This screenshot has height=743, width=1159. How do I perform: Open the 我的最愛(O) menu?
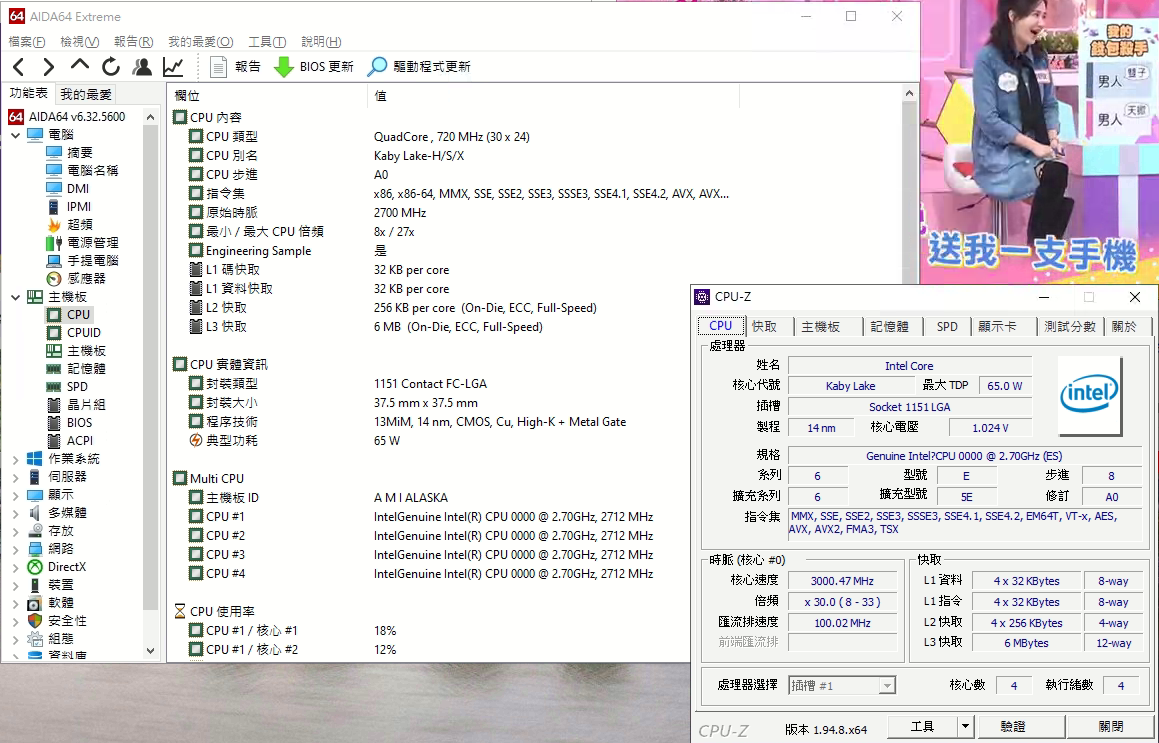(200, 41)
